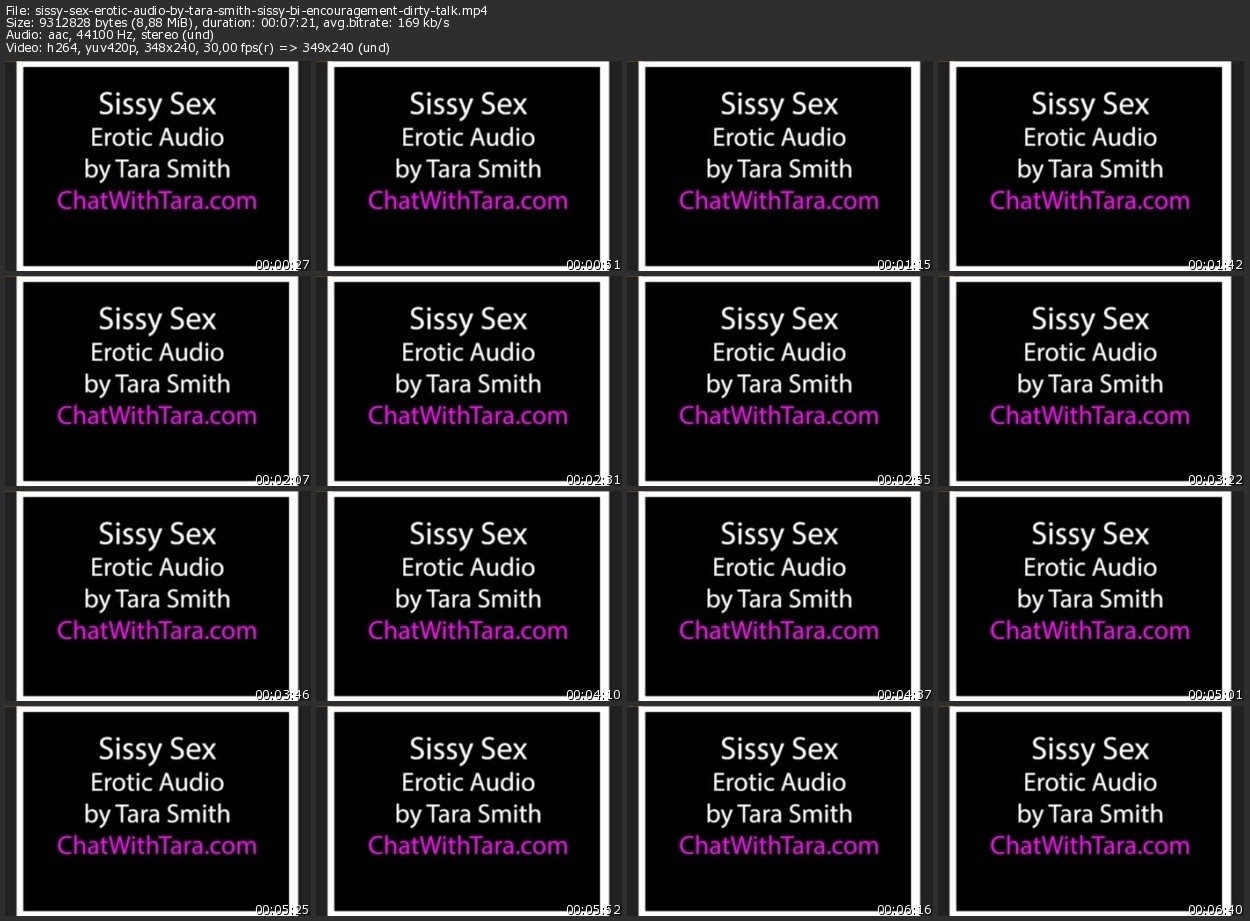Image resolution: width=1250 pixels, height=921 pixels.
Task: Select the thumbnail at 00:04:10
Action: click(x=468, y=596)
